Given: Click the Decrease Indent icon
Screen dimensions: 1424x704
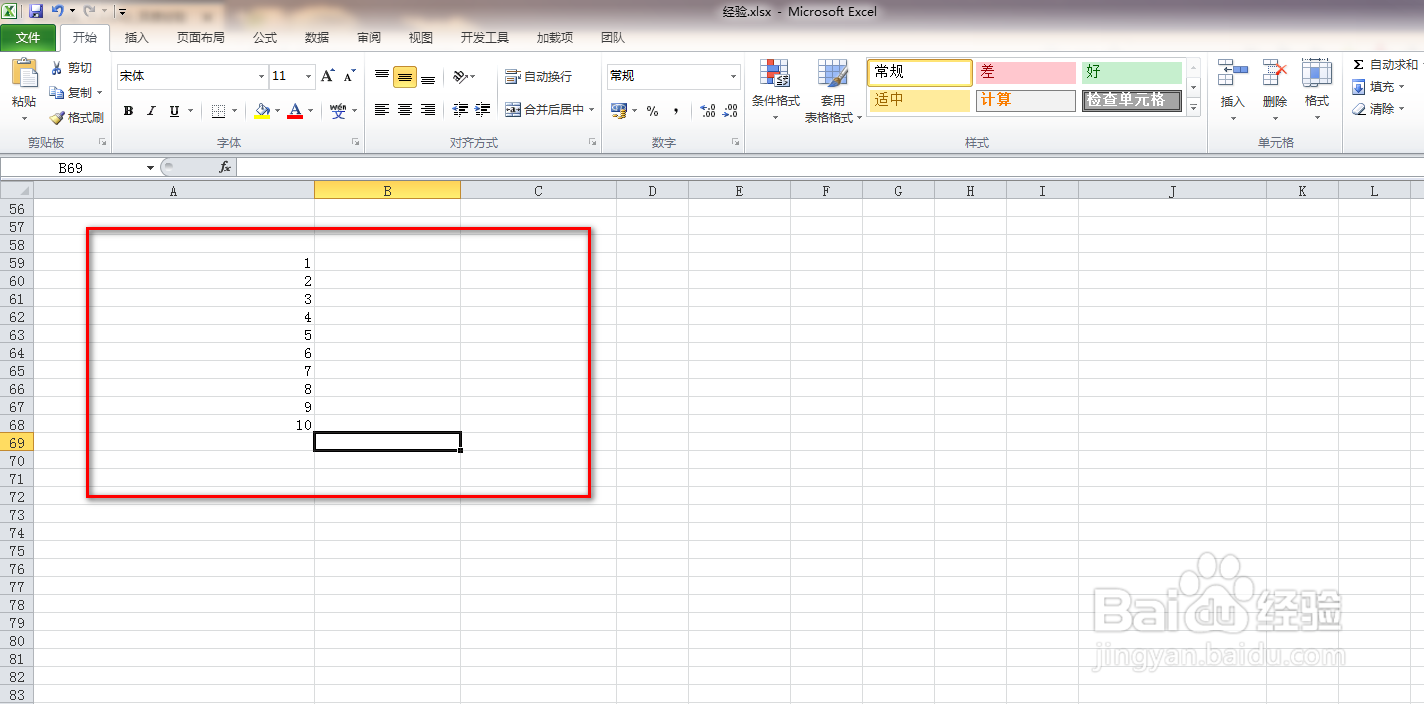Looking at the screenshot, I should 460,110.
